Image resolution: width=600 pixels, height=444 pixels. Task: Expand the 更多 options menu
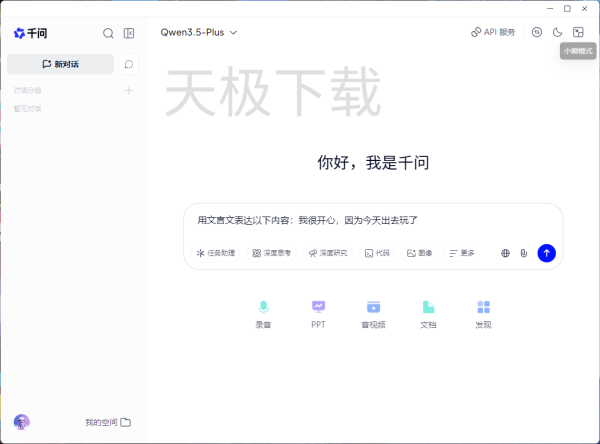(461, 253)
